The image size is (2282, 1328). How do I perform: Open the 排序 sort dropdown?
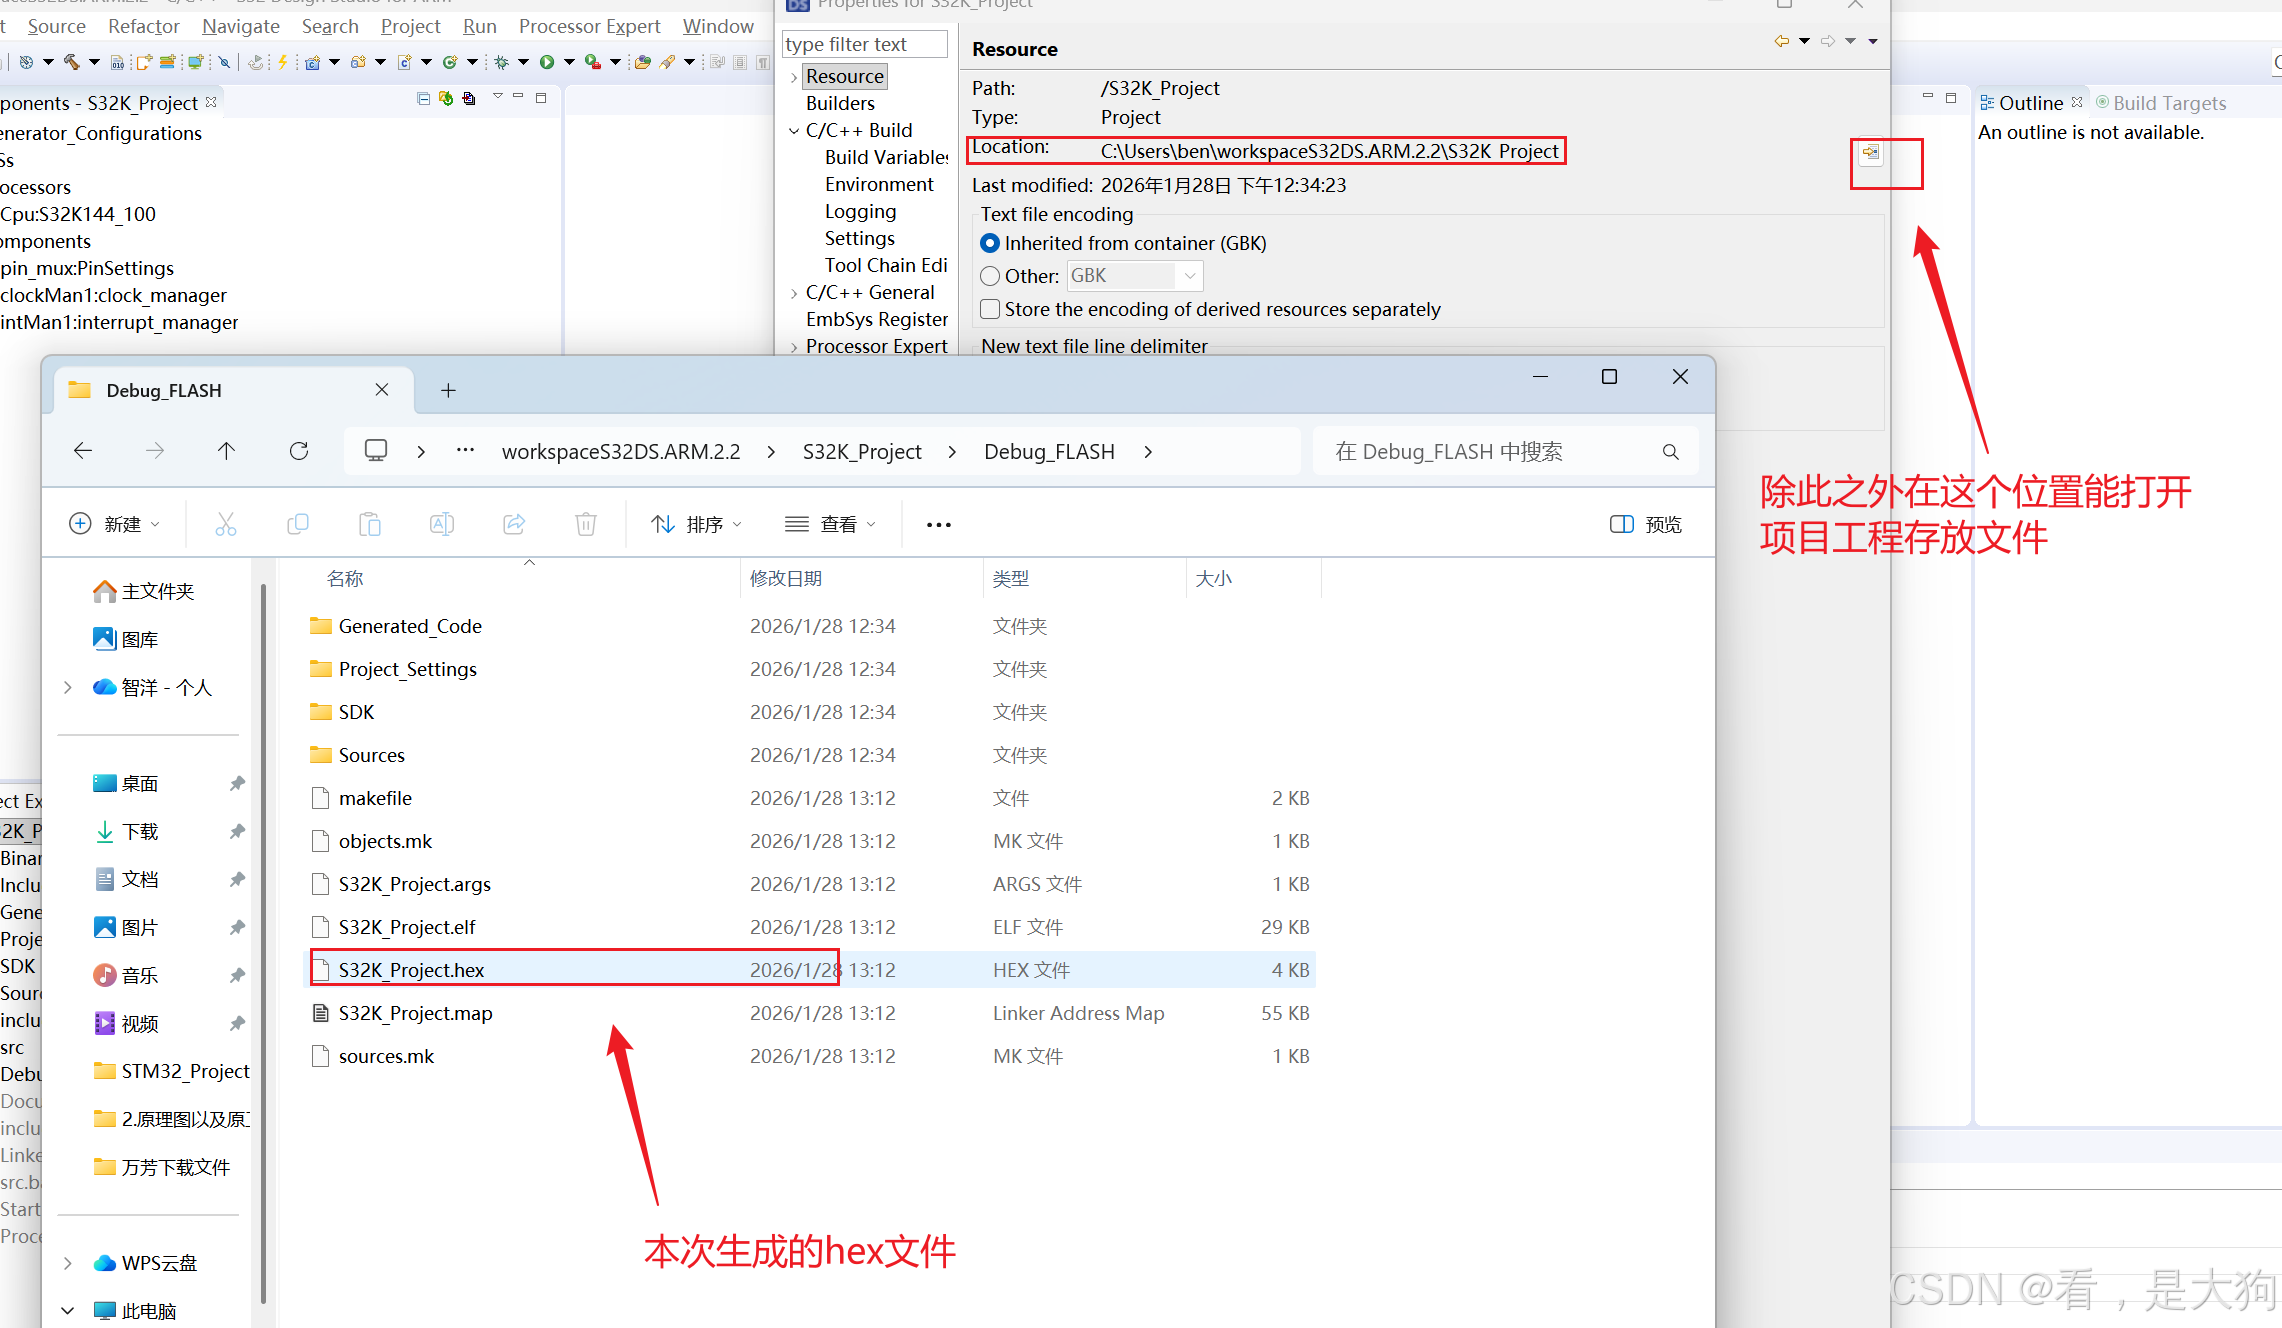[696, 524]
